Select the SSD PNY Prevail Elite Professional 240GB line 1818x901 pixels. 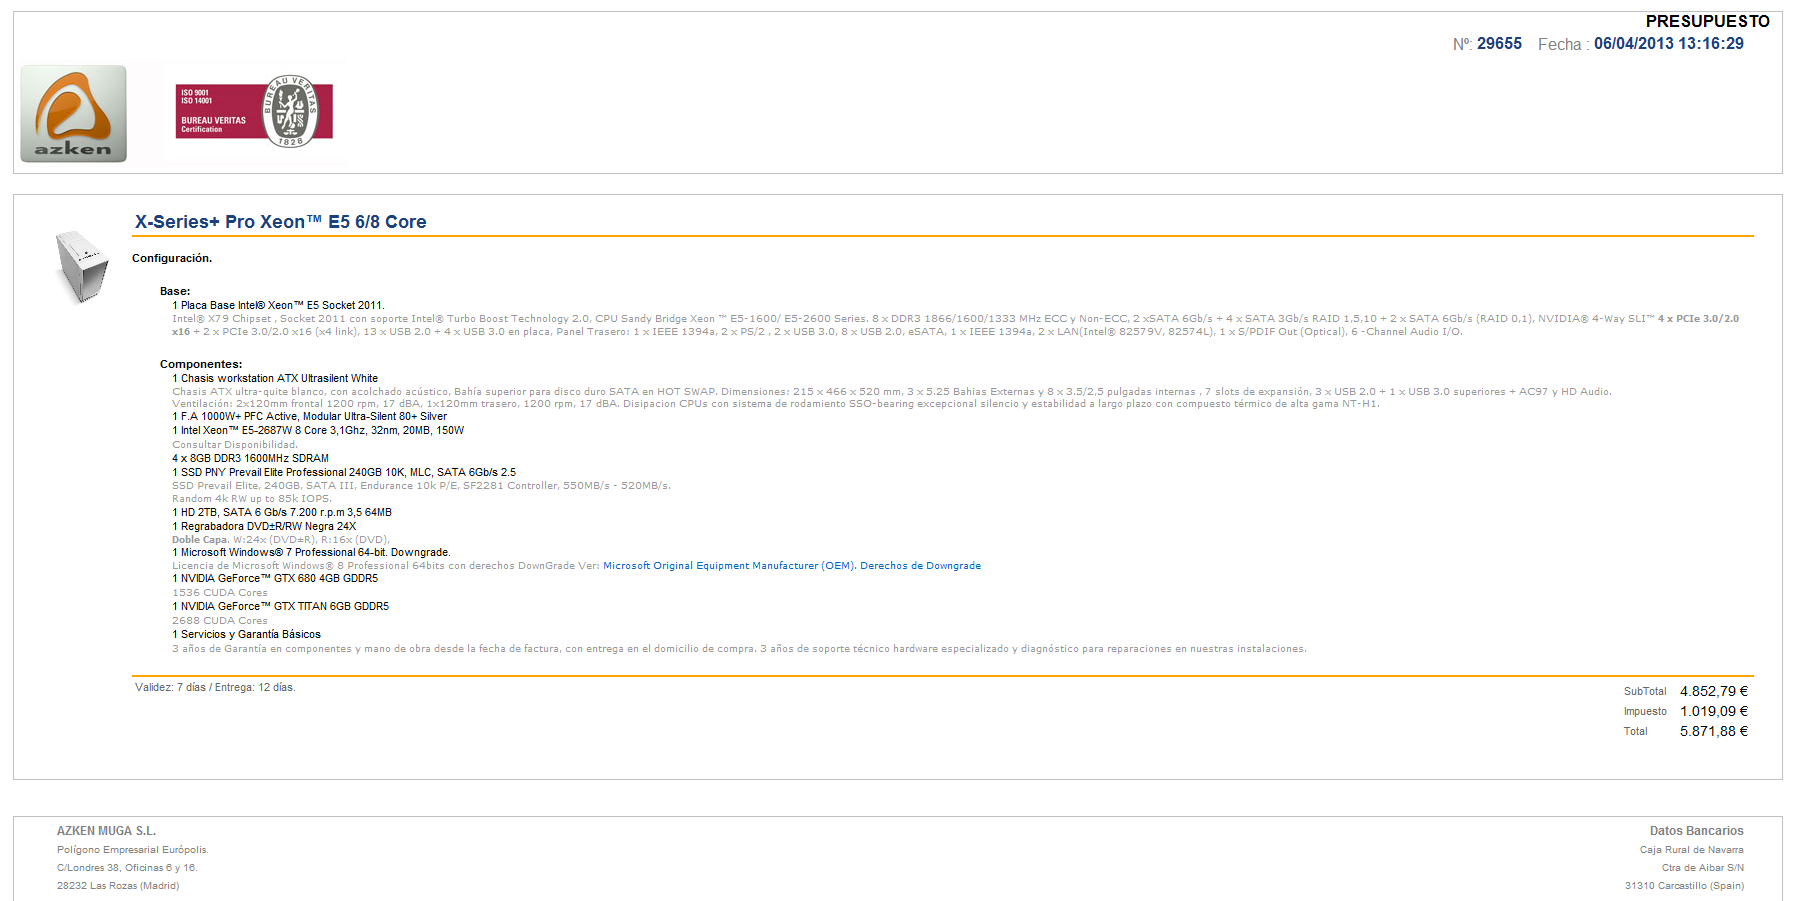pyautogui.click(x=344, y=473)
